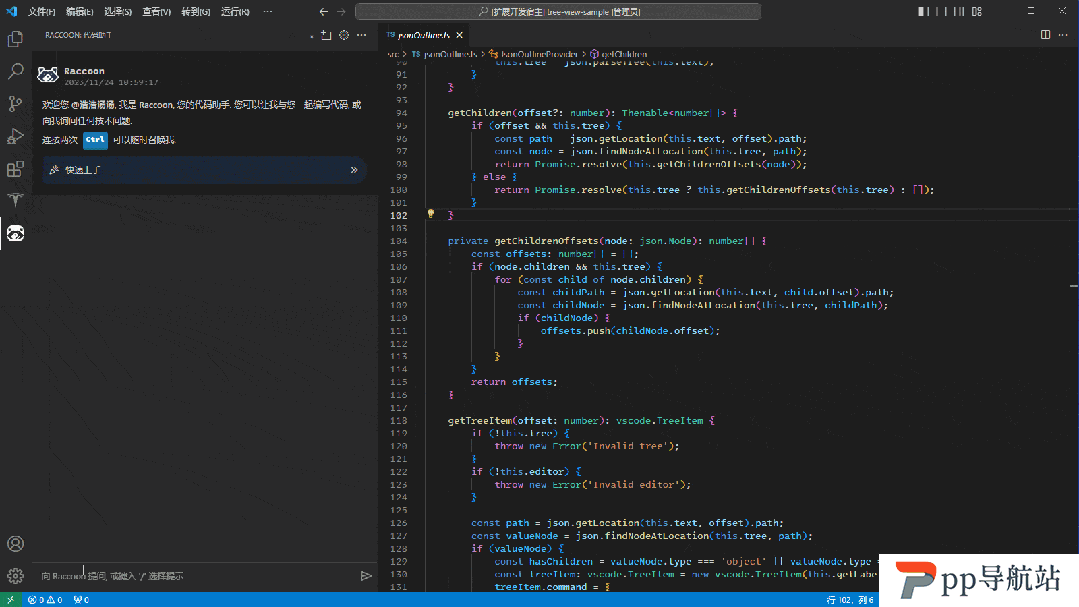1079x607 pixels.
Task: Open Raccoon panel more actions menu
Action: [362, 35]
